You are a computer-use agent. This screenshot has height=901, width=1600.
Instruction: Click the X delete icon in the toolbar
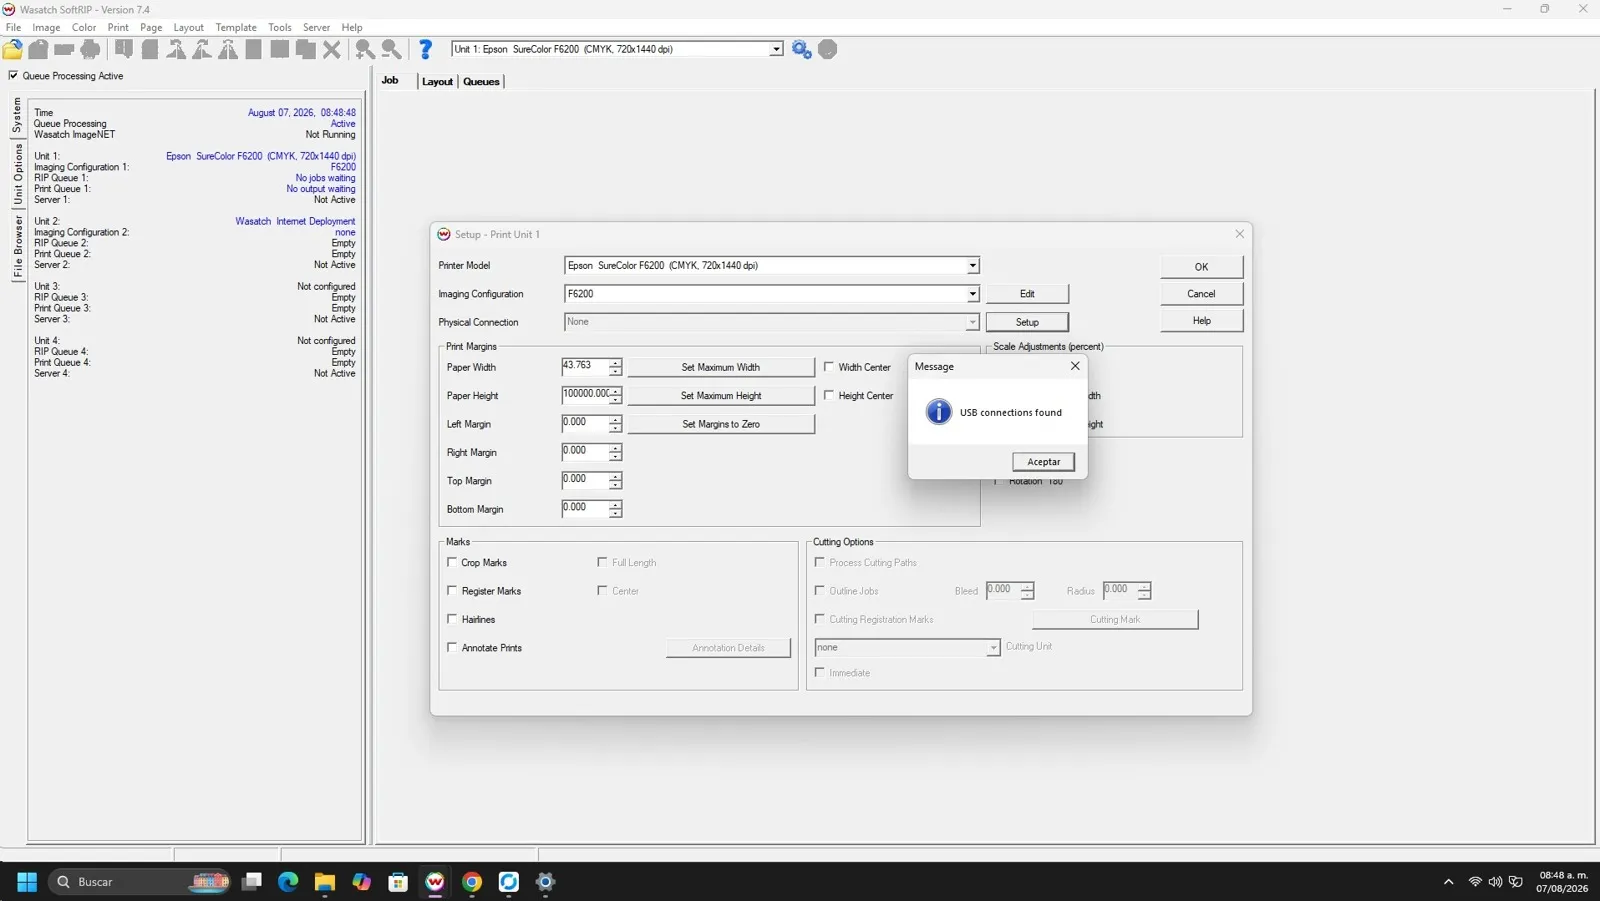click(332, 49)
